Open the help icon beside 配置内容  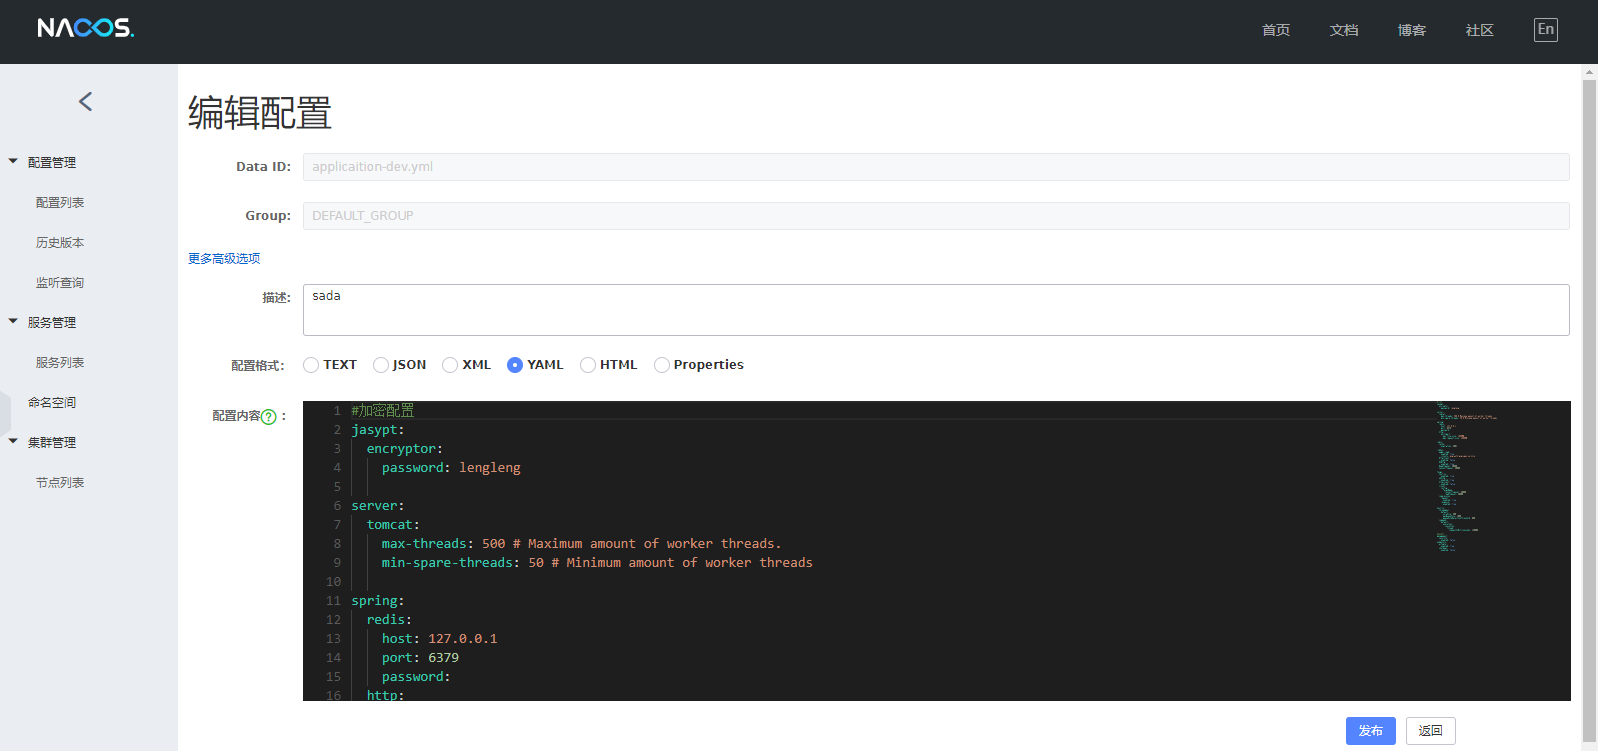[x=268, y=417]
